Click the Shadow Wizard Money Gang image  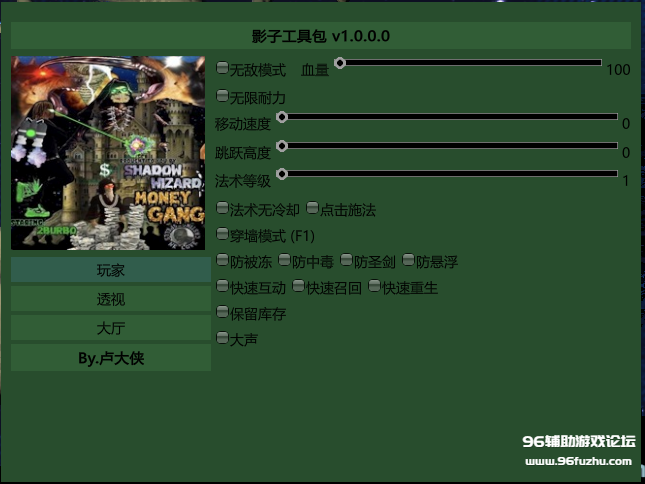tap(108, 152)
